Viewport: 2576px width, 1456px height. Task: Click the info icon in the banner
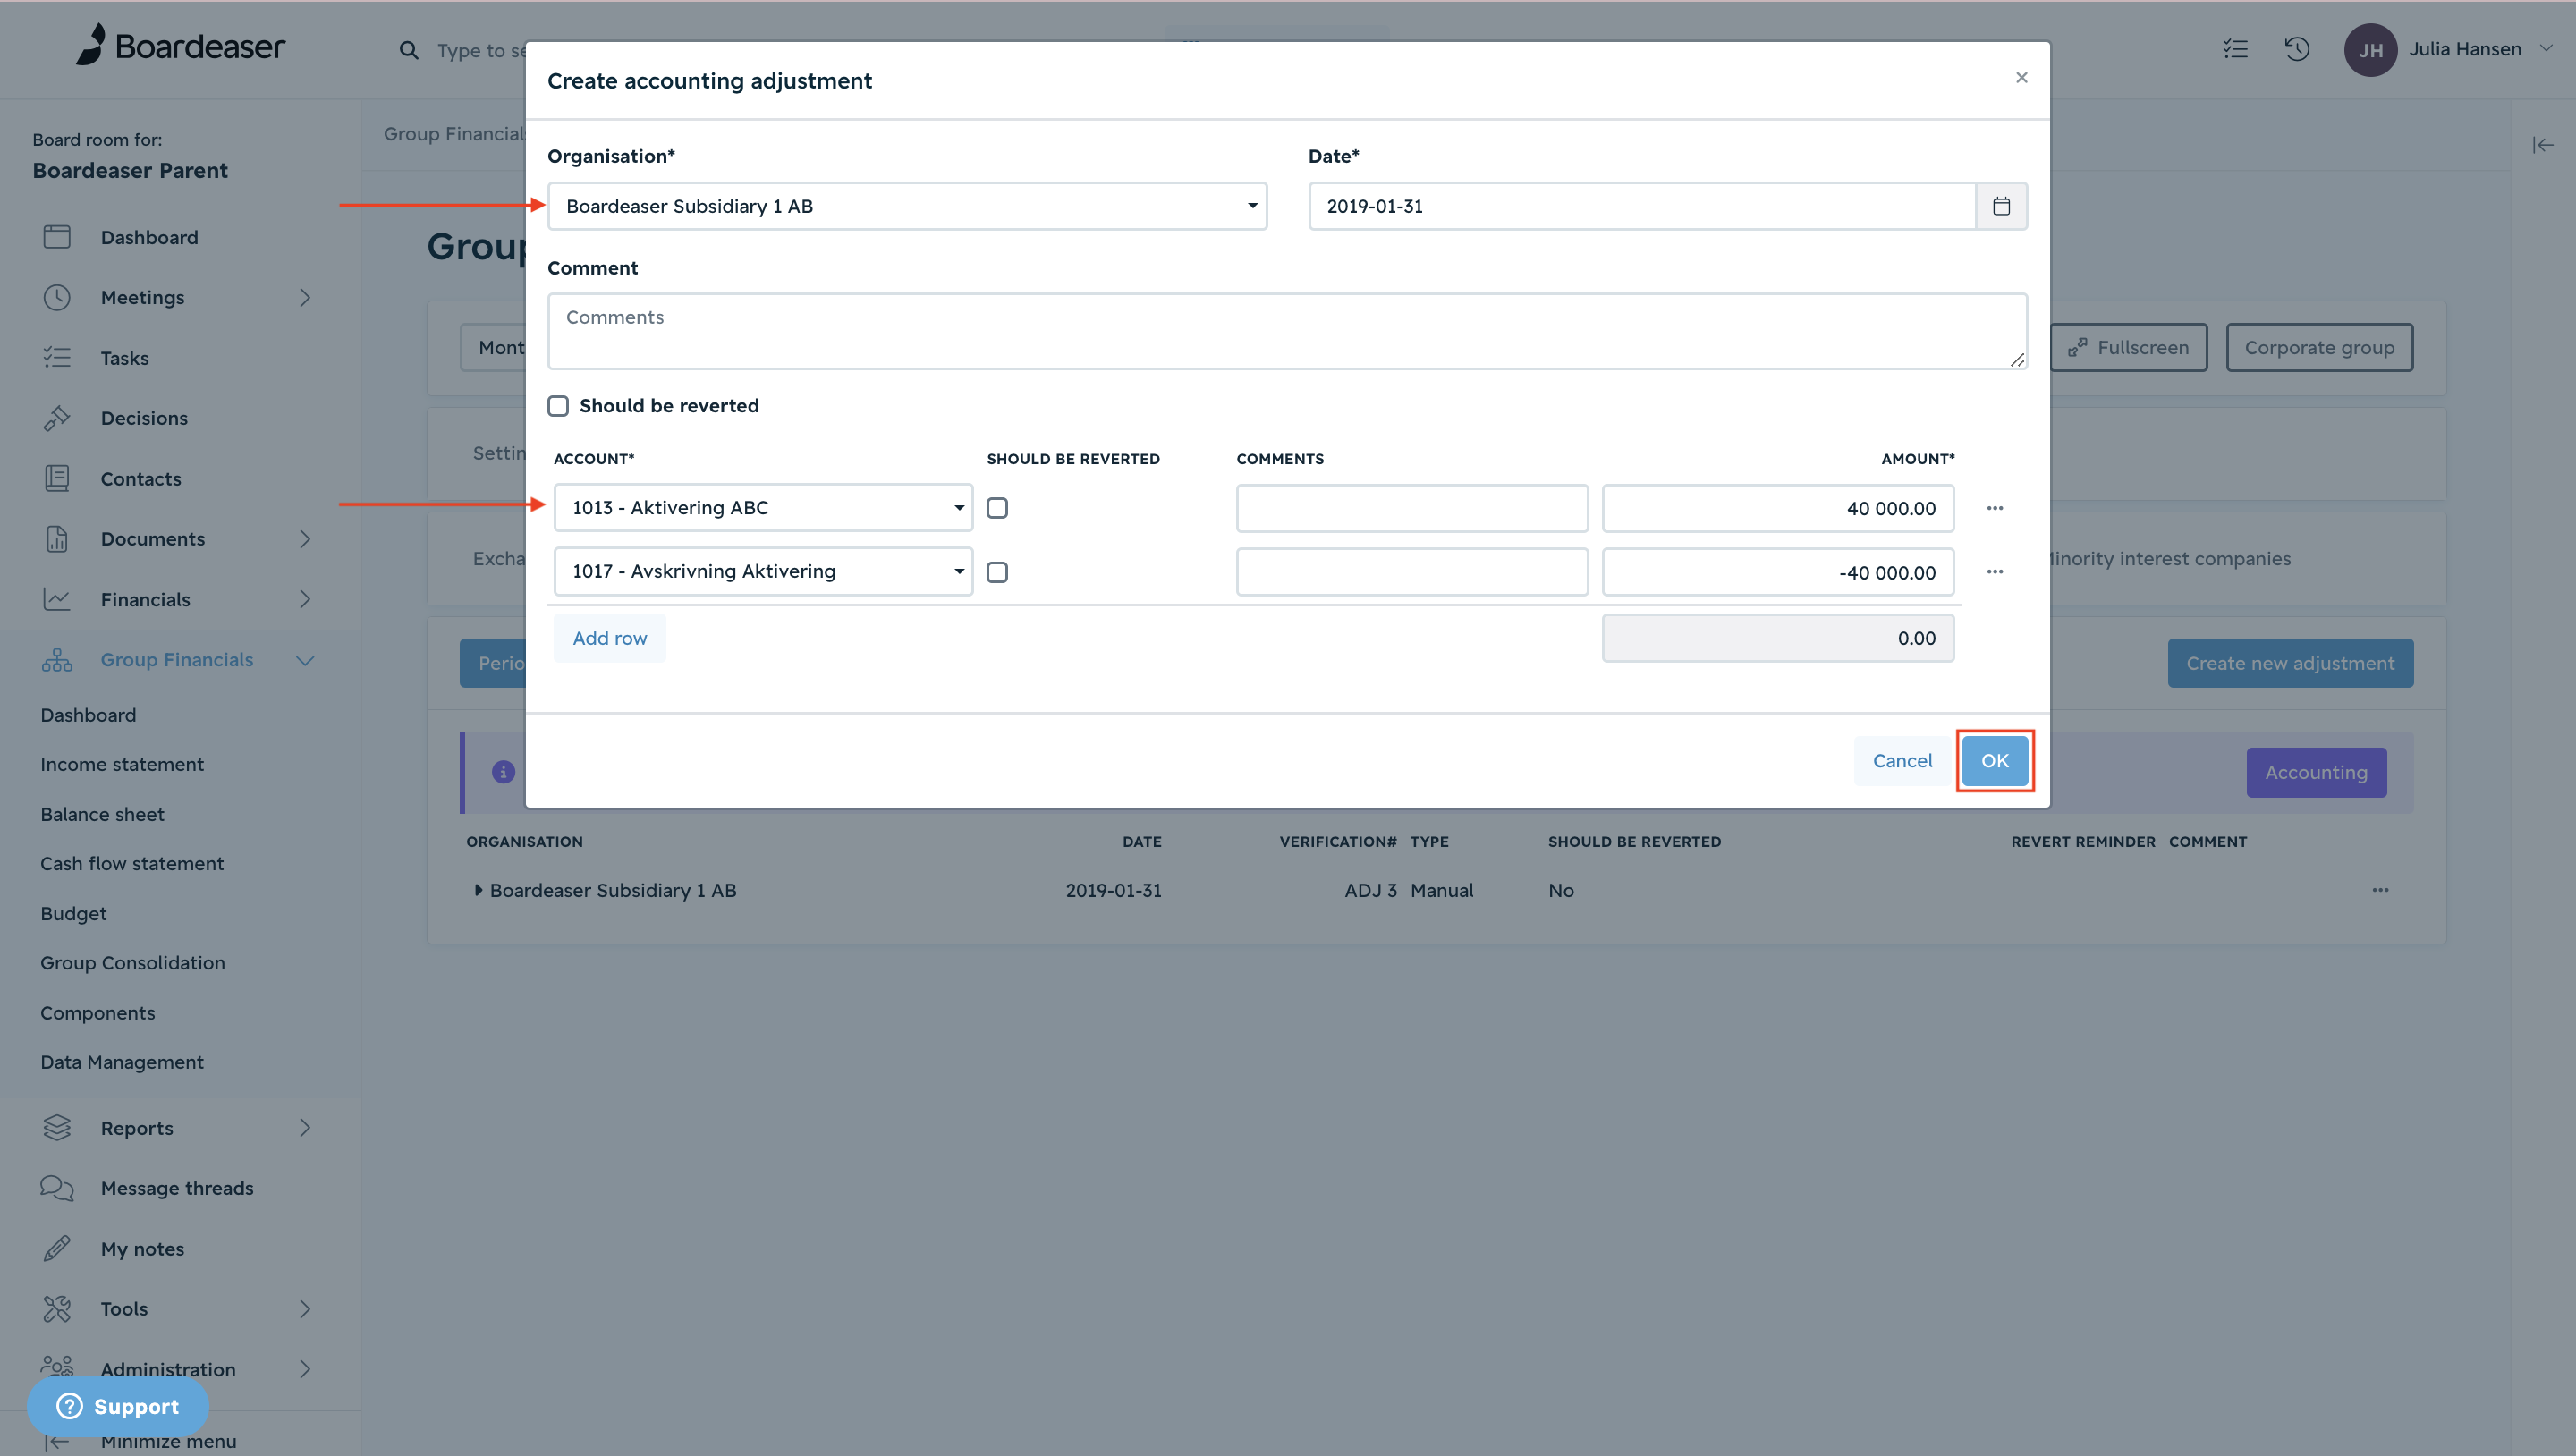coord(503,772)
